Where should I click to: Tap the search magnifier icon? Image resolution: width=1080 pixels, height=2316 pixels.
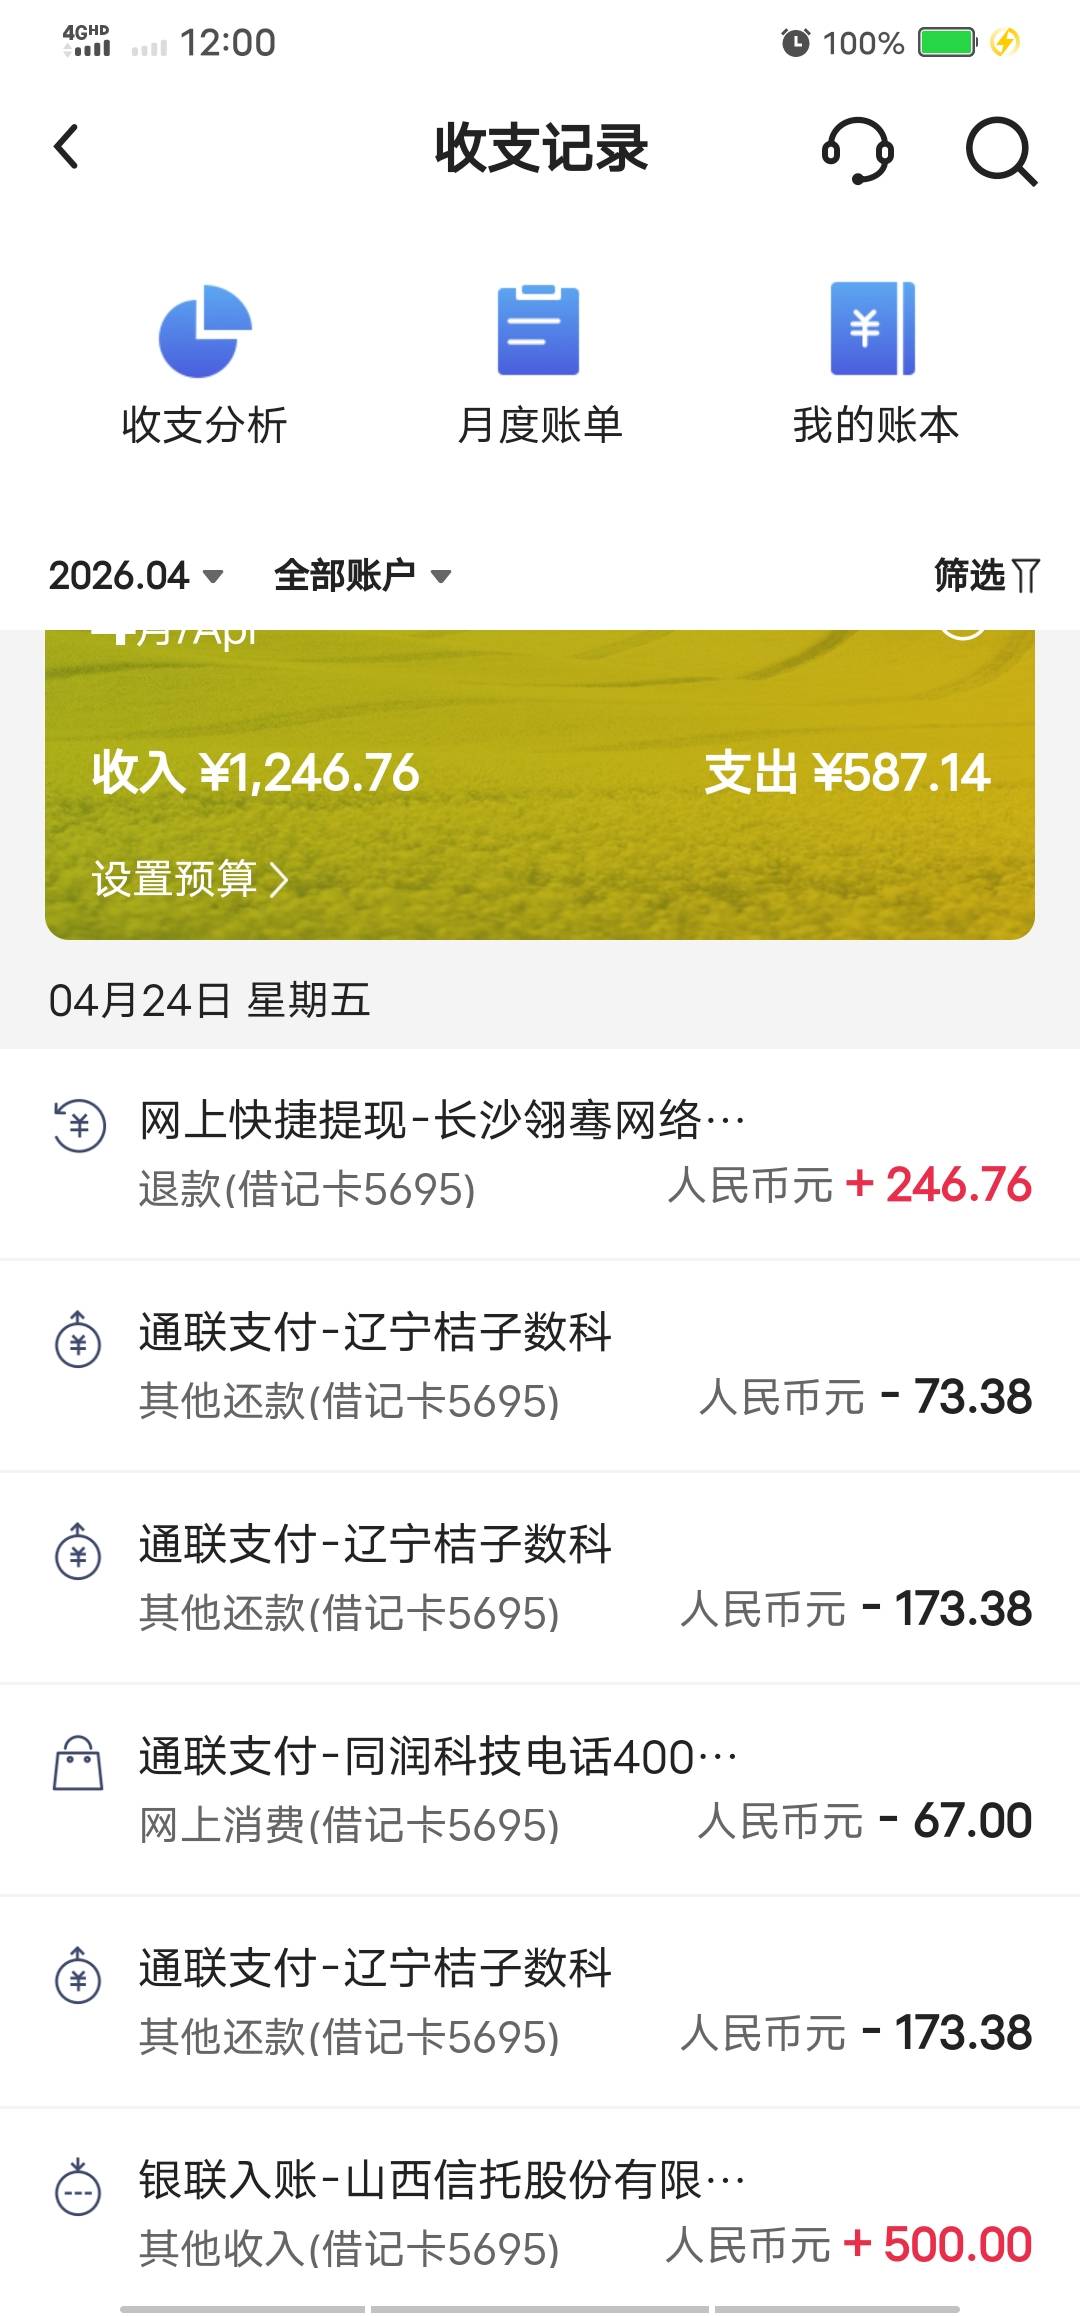1000,151
